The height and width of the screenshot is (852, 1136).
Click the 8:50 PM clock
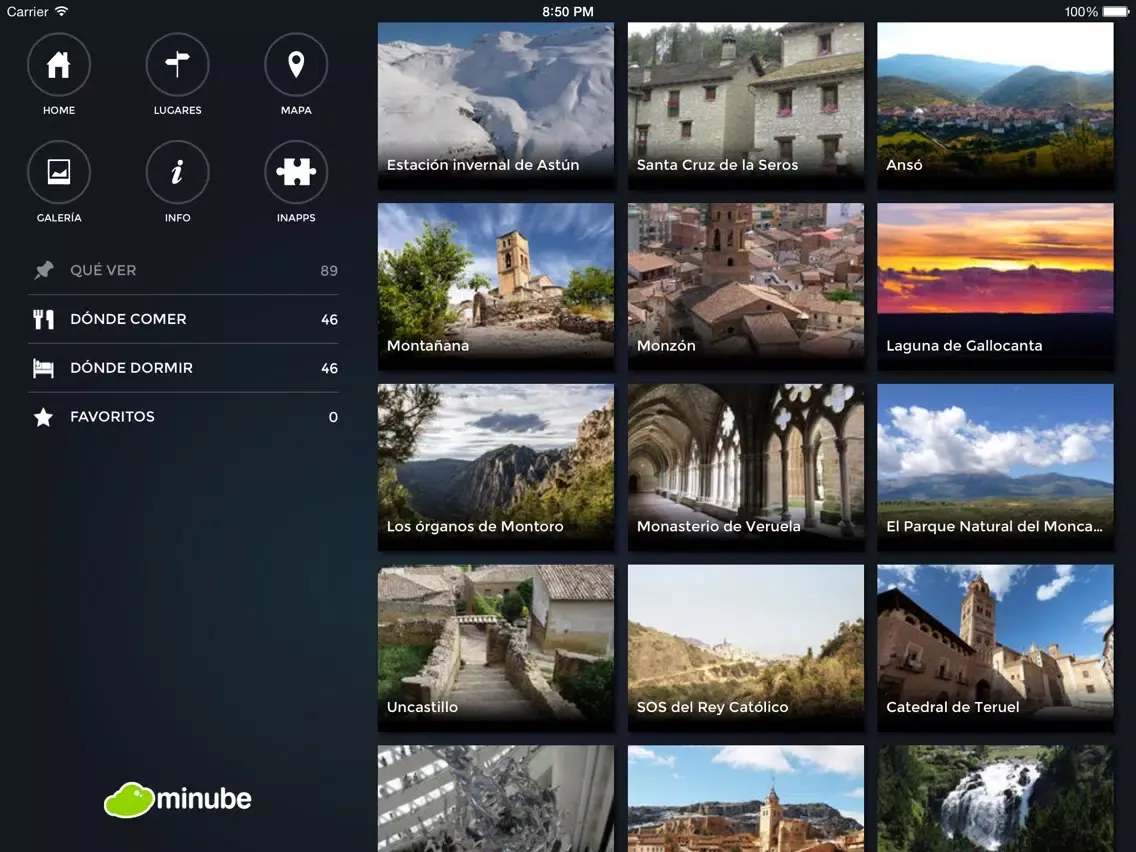[x=568, y=12]
